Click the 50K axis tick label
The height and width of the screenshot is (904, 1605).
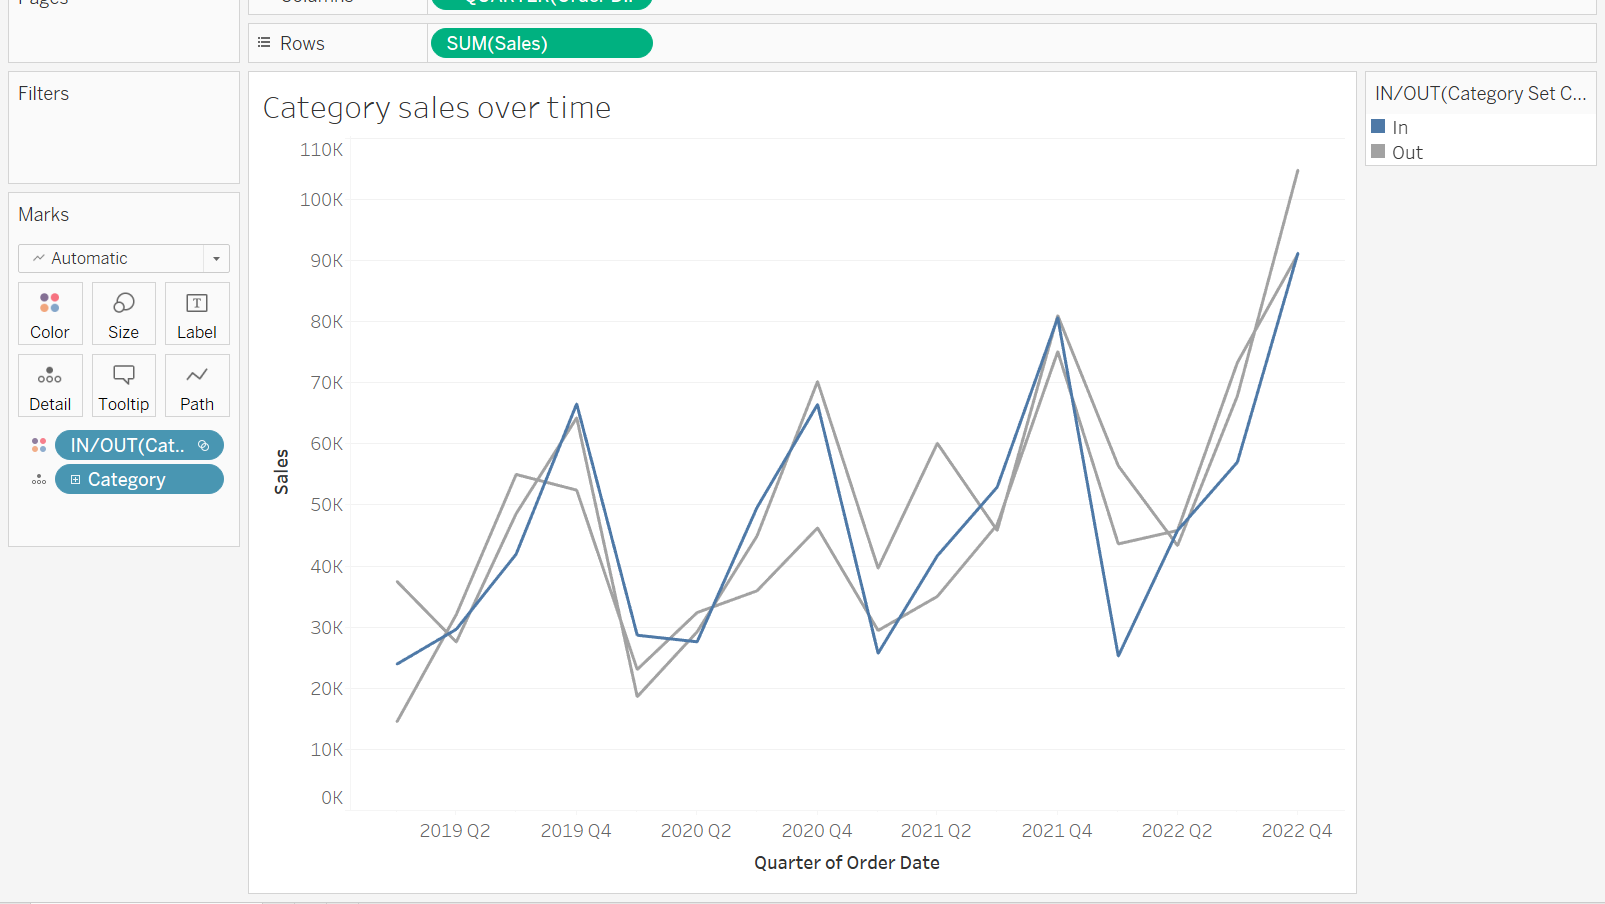(326, 505)
